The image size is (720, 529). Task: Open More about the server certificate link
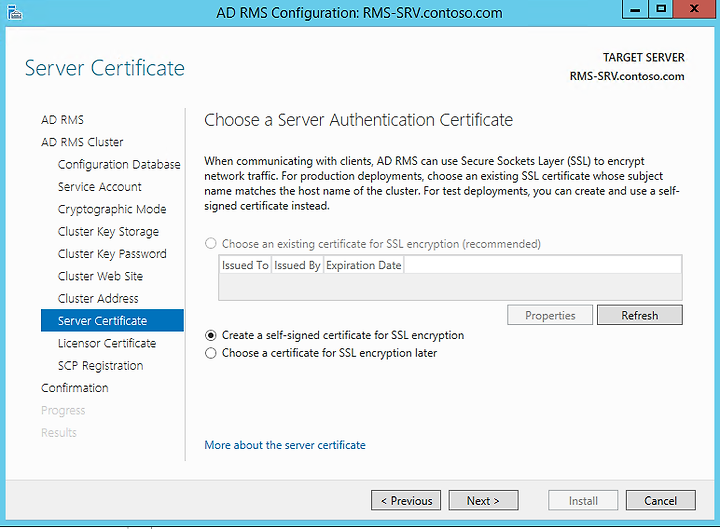(285, 445)
